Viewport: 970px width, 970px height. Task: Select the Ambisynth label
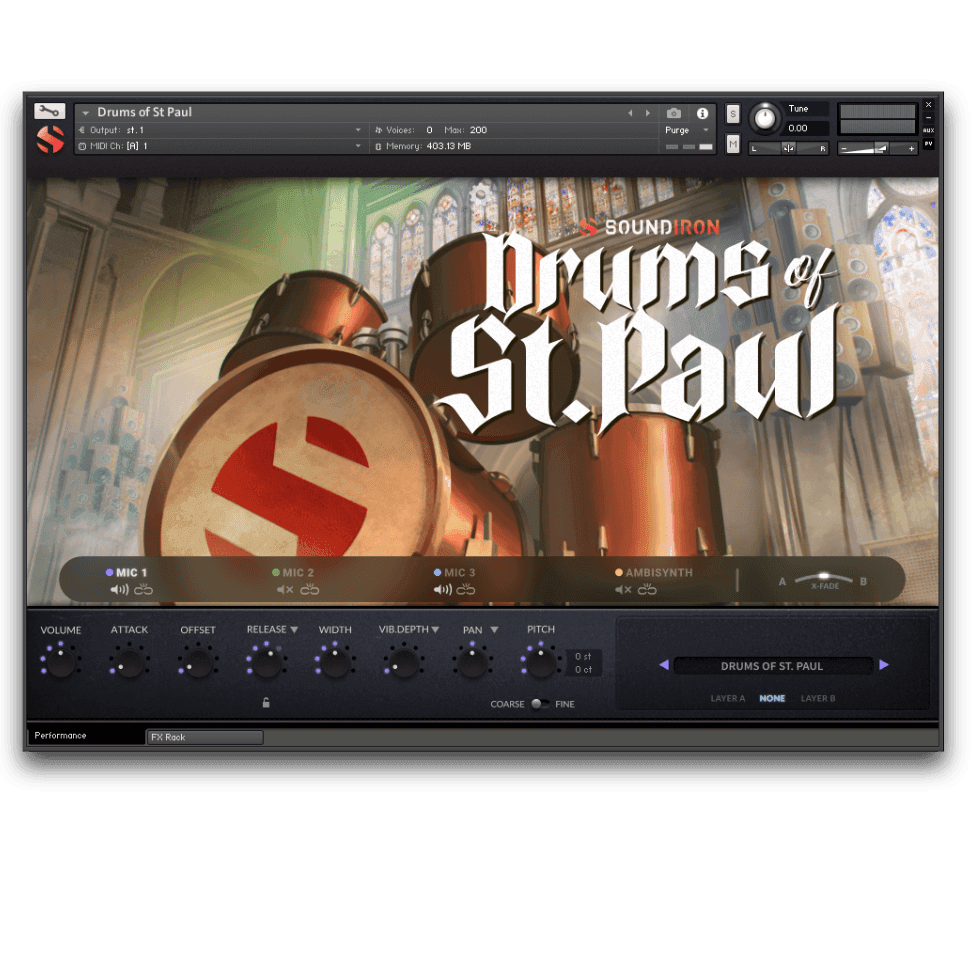659,573
